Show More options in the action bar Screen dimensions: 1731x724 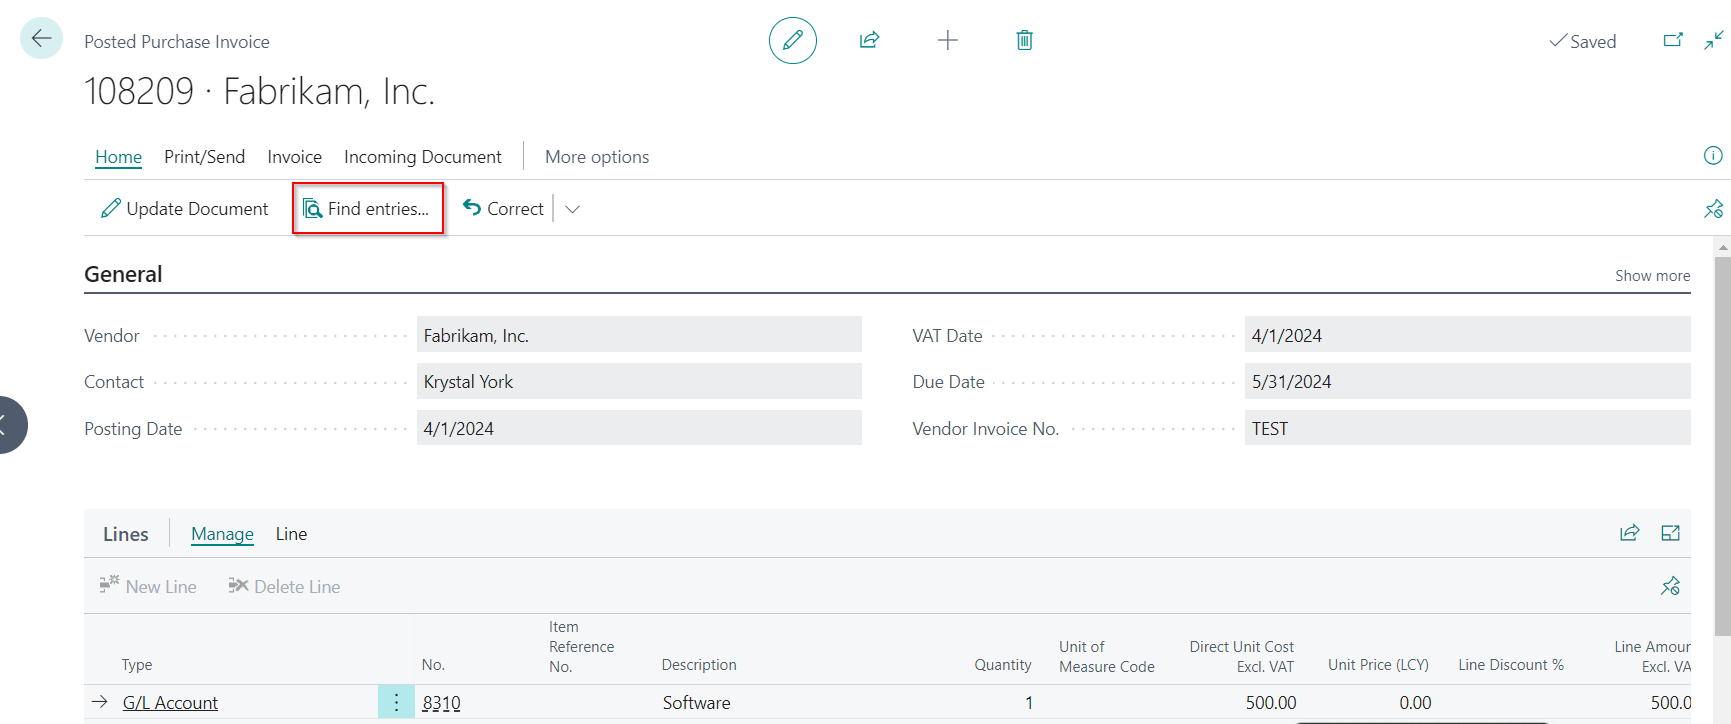(x=597, y=157)
